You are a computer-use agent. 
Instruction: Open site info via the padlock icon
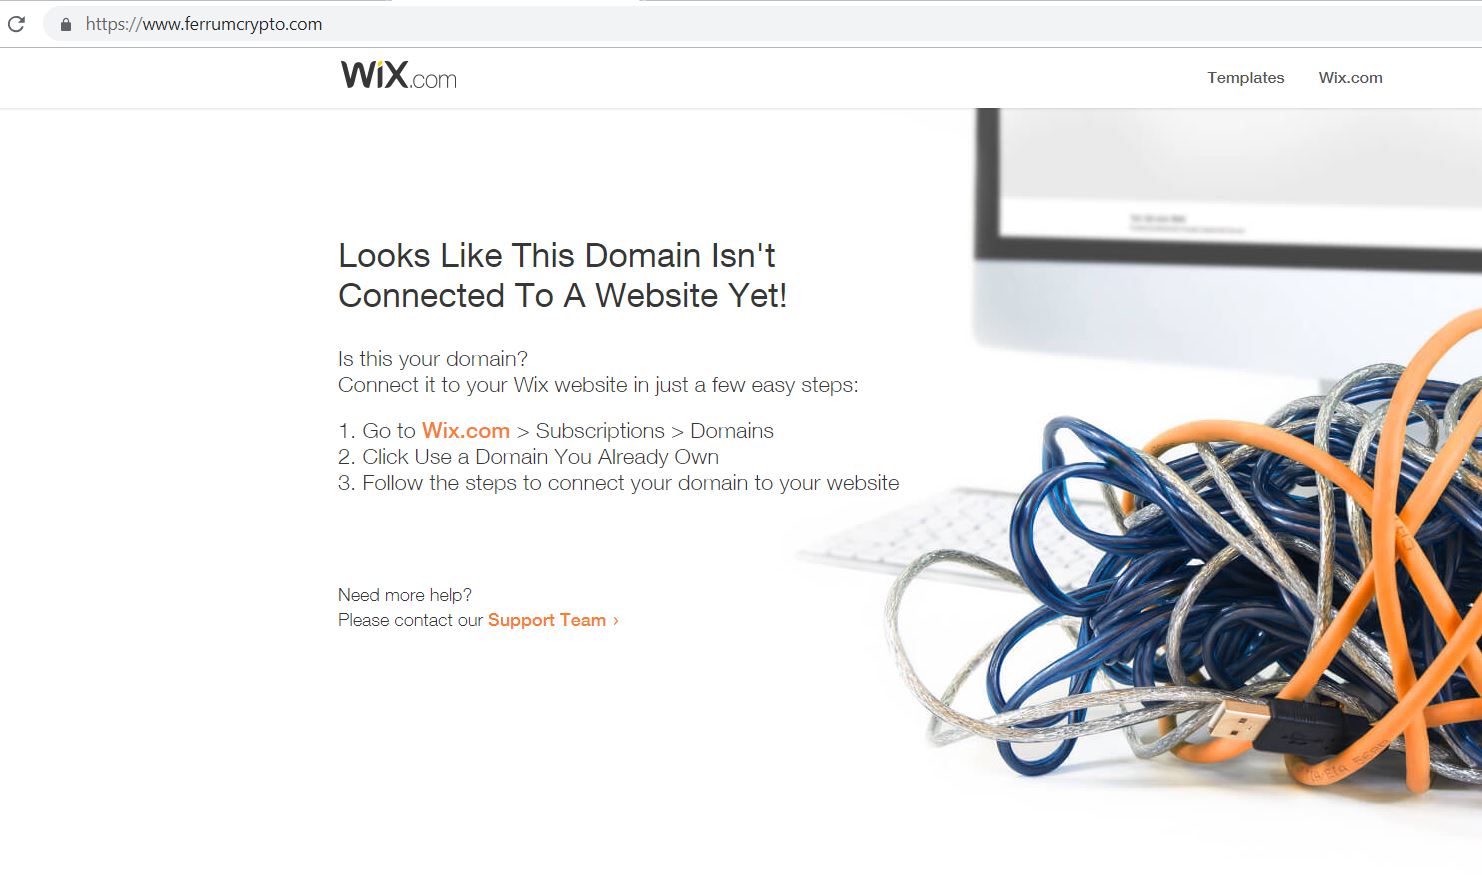[x=66, y=24]
